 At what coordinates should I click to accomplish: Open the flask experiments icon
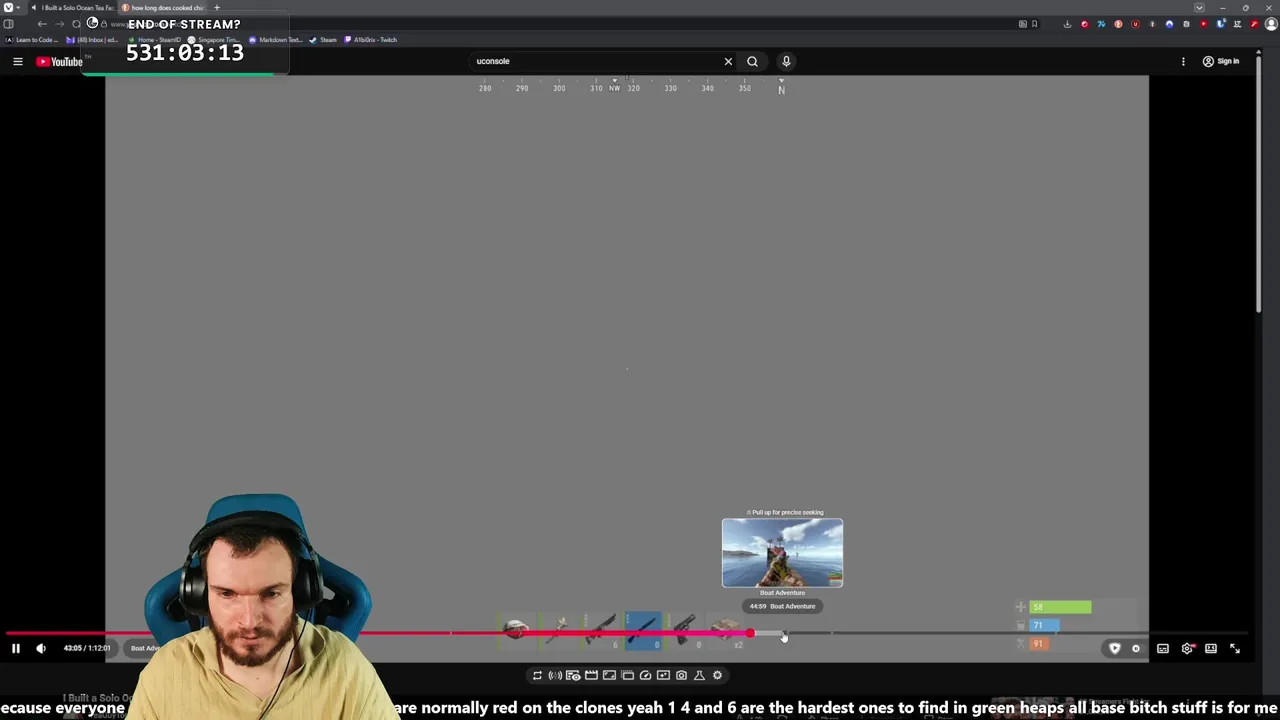(699, 675)
